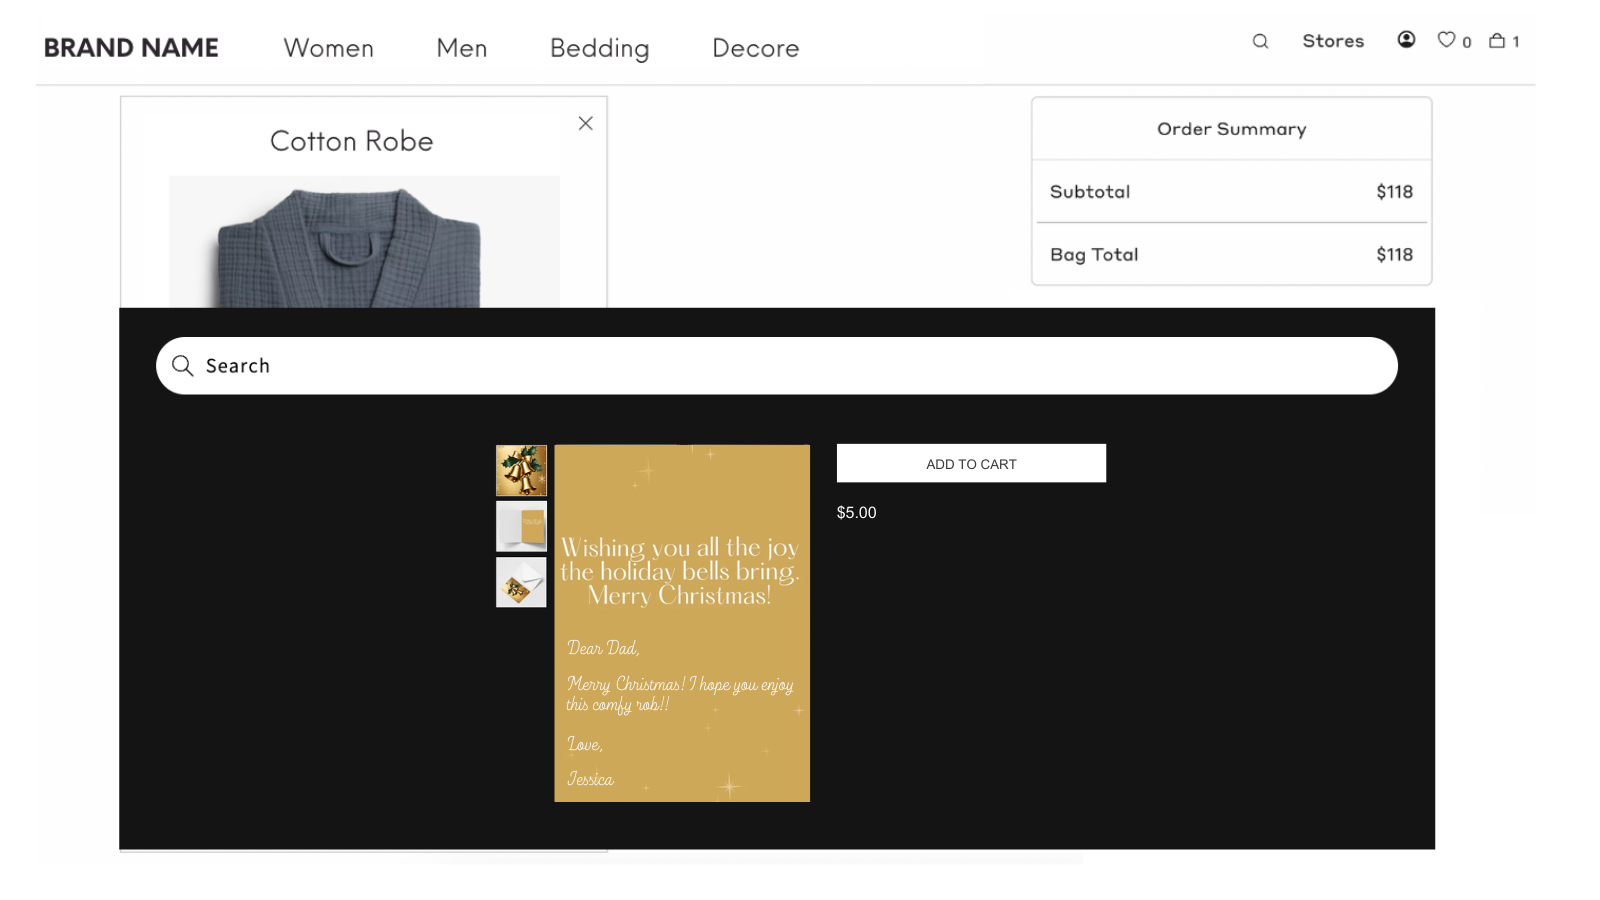Navigate to the Decore category
The width and height of the screenshot is (1600, 900).
point(755,48)
